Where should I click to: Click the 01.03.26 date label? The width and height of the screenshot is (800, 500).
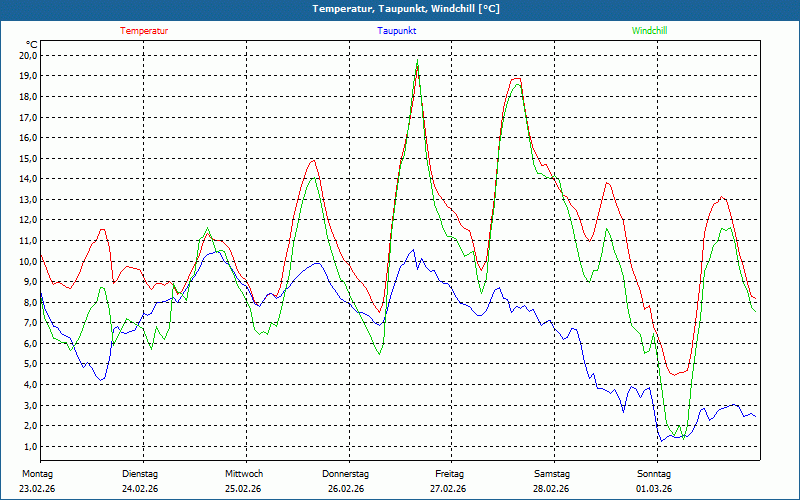[x=654, y=489]
